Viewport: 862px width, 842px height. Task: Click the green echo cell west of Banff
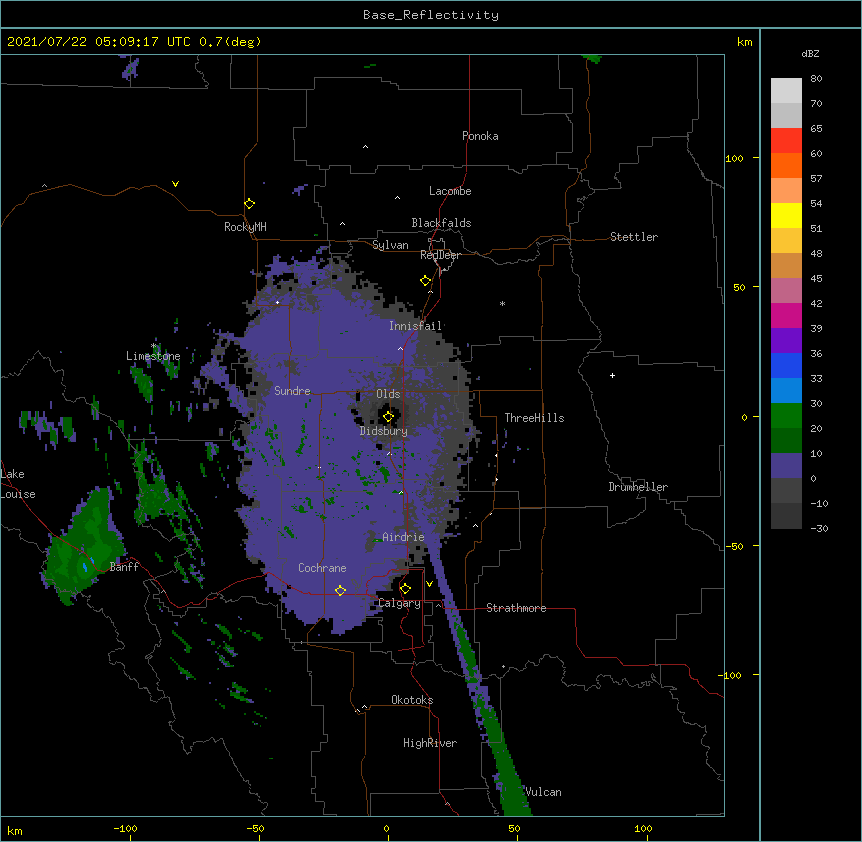82,547
